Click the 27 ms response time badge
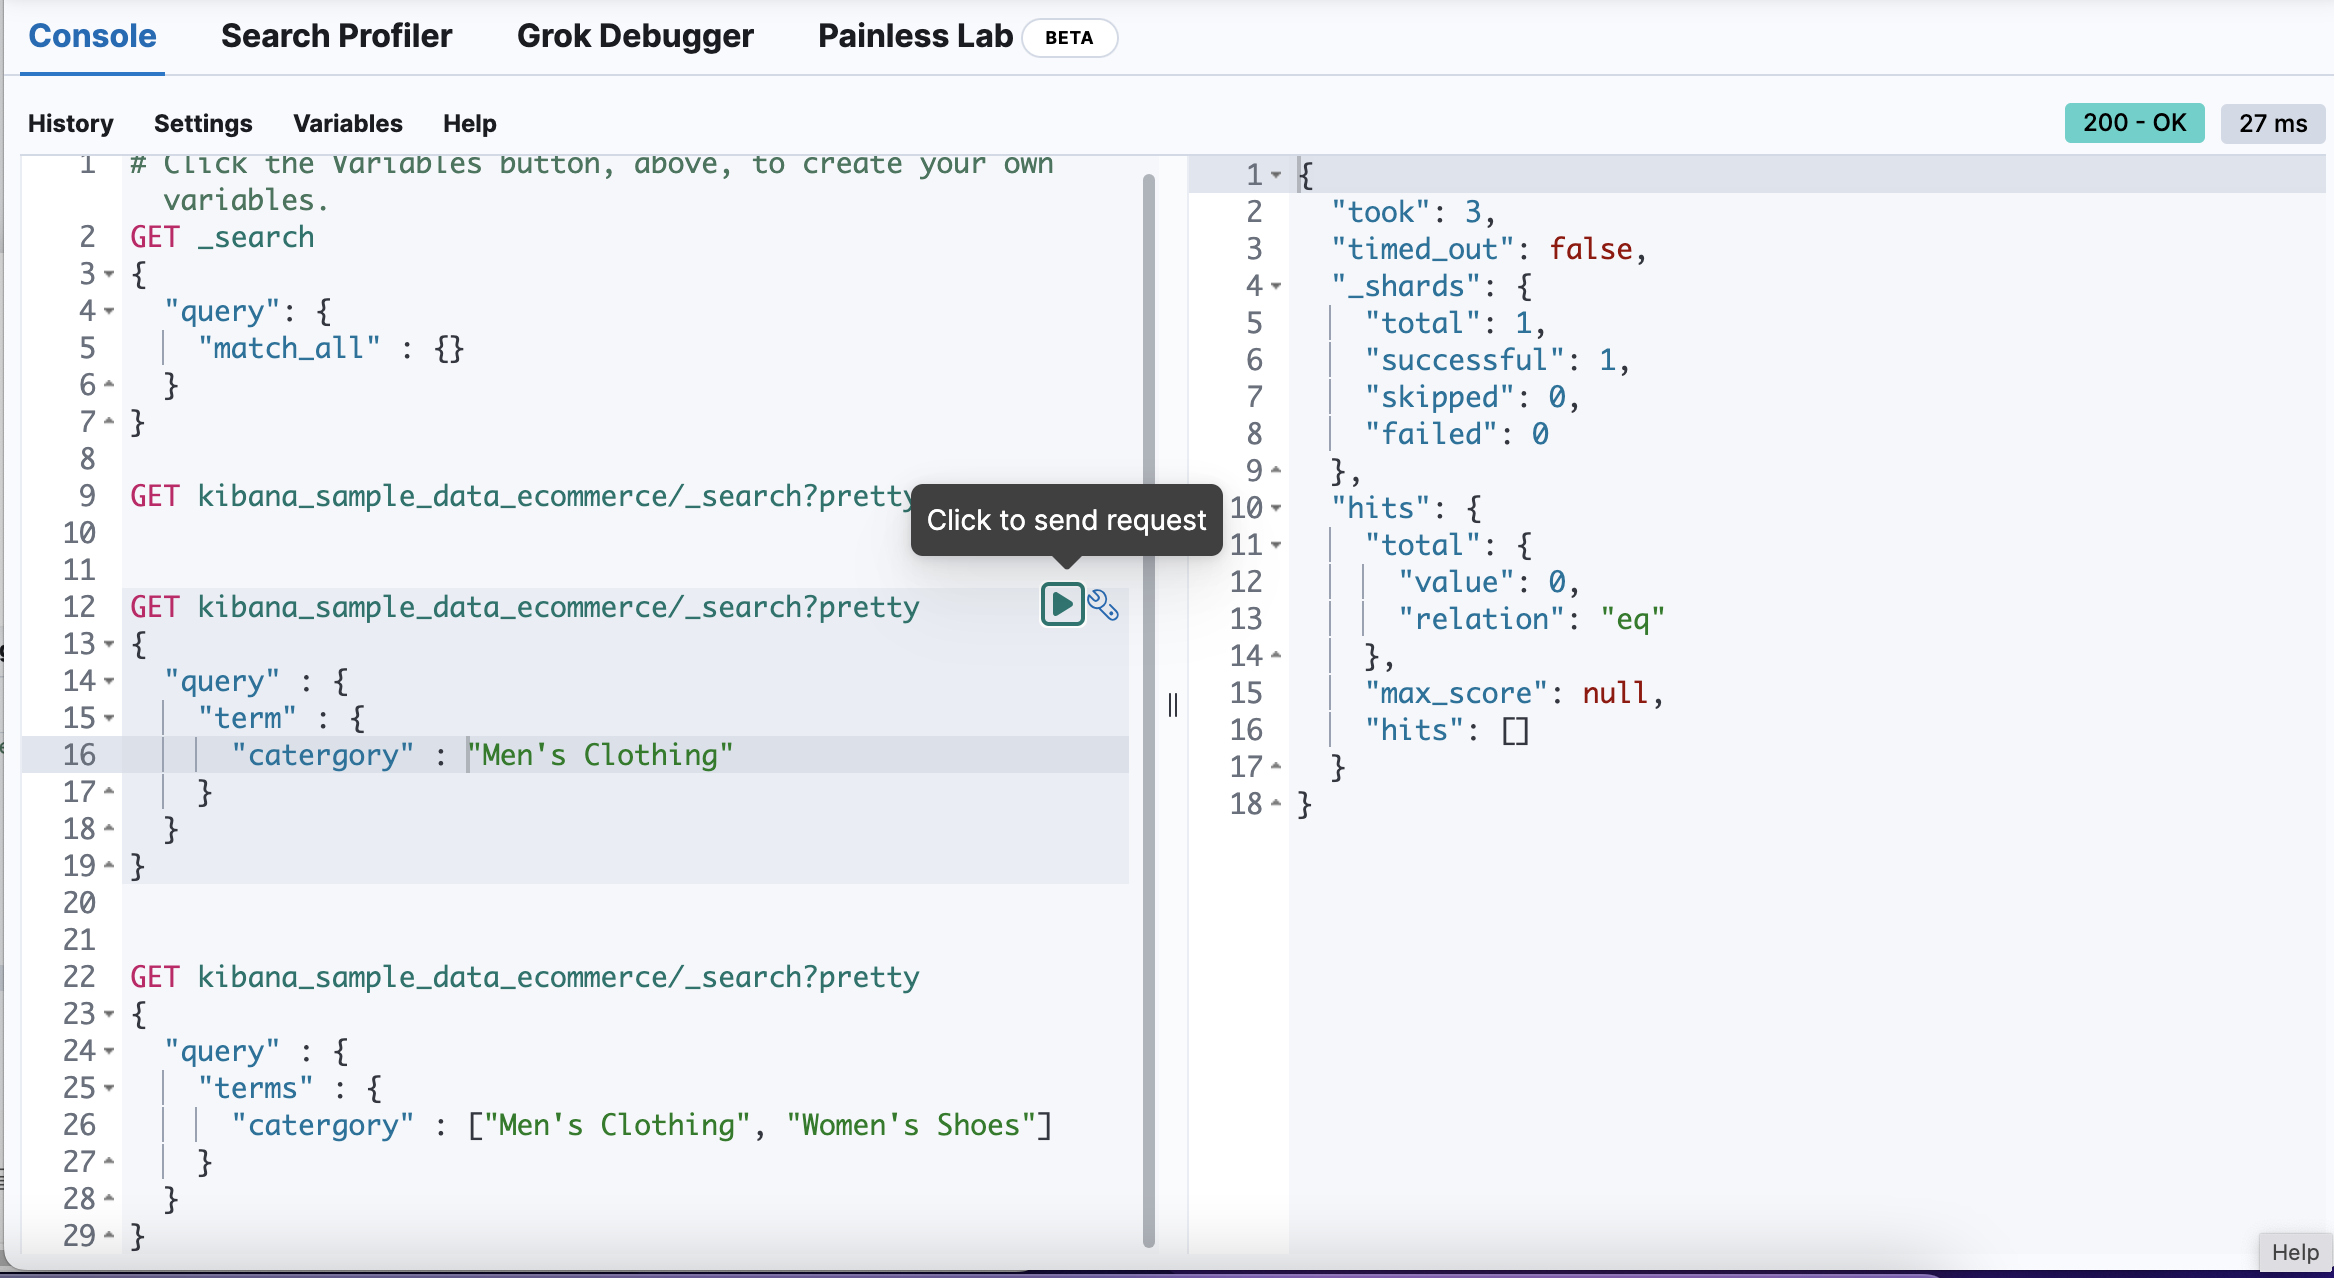Screen dimensions: 2334x1278 click(x=2273, y=123)
